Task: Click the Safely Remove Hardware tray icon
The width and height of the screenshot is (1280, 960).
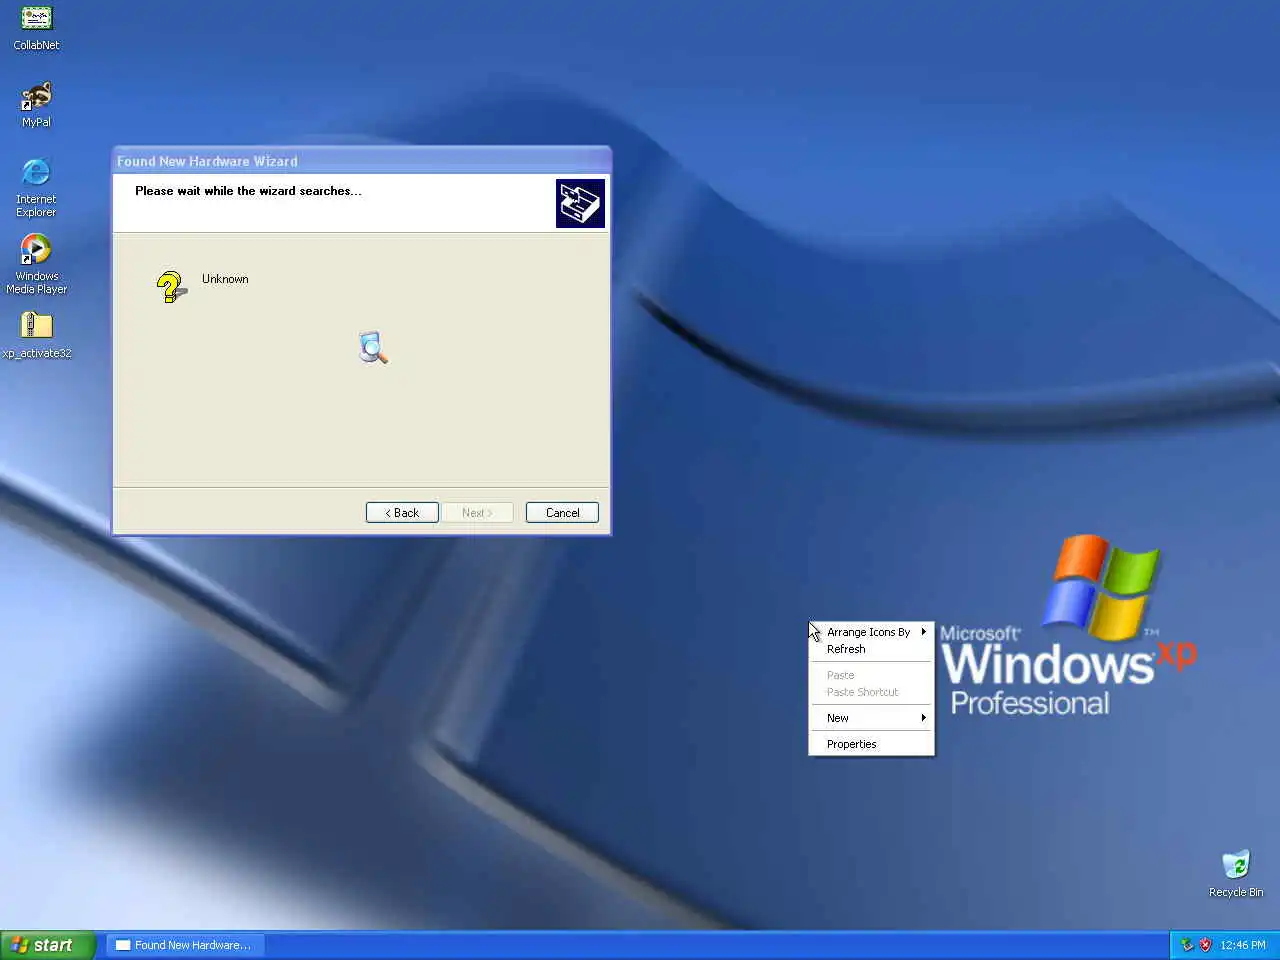Action: [x=1187, y=945]
